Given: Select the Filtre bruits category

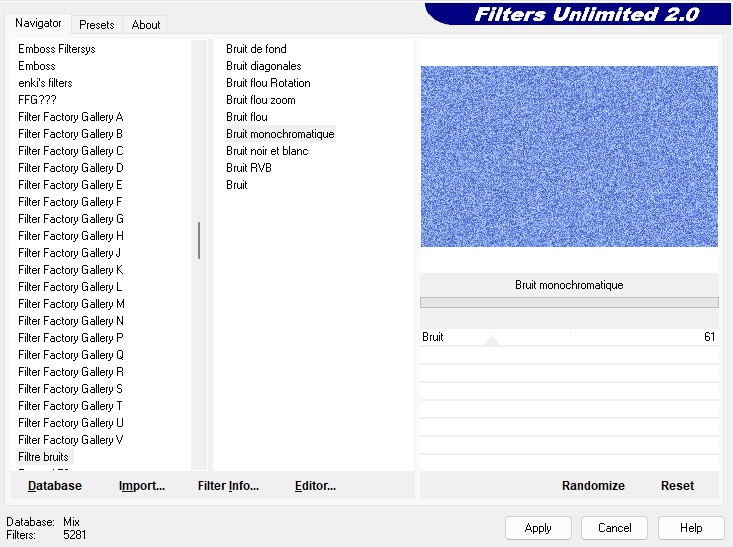Looking at the screenshot, I should point(43,457).
